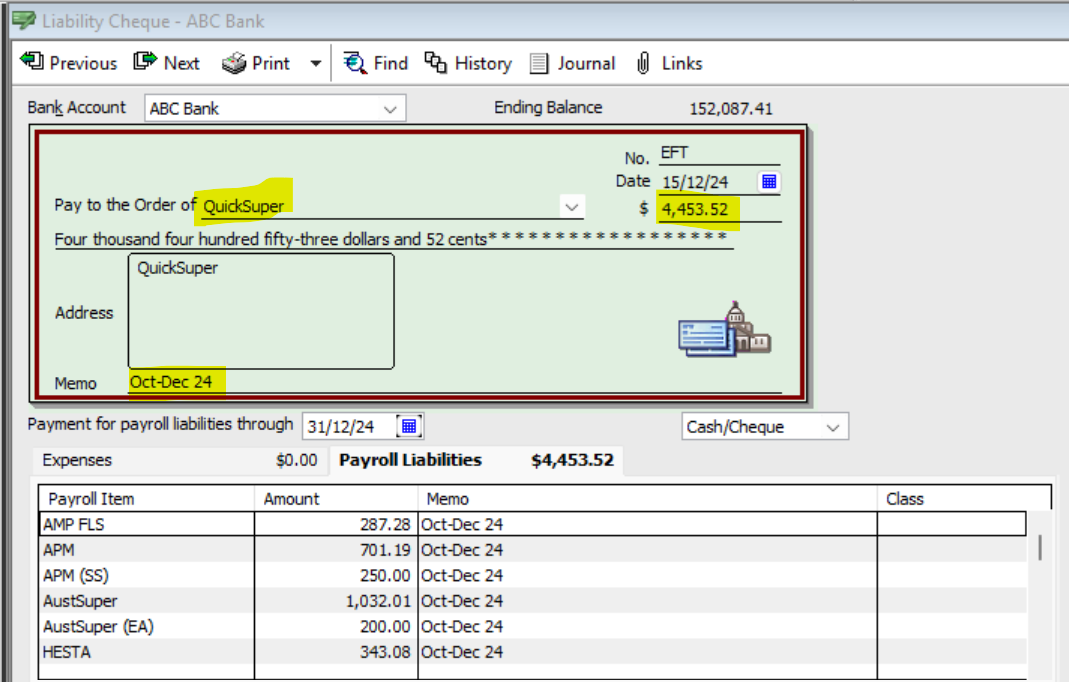
Task: Click the Ending Balance value 152,087.41
Action: pyautogui.click(x=731, y=109)
